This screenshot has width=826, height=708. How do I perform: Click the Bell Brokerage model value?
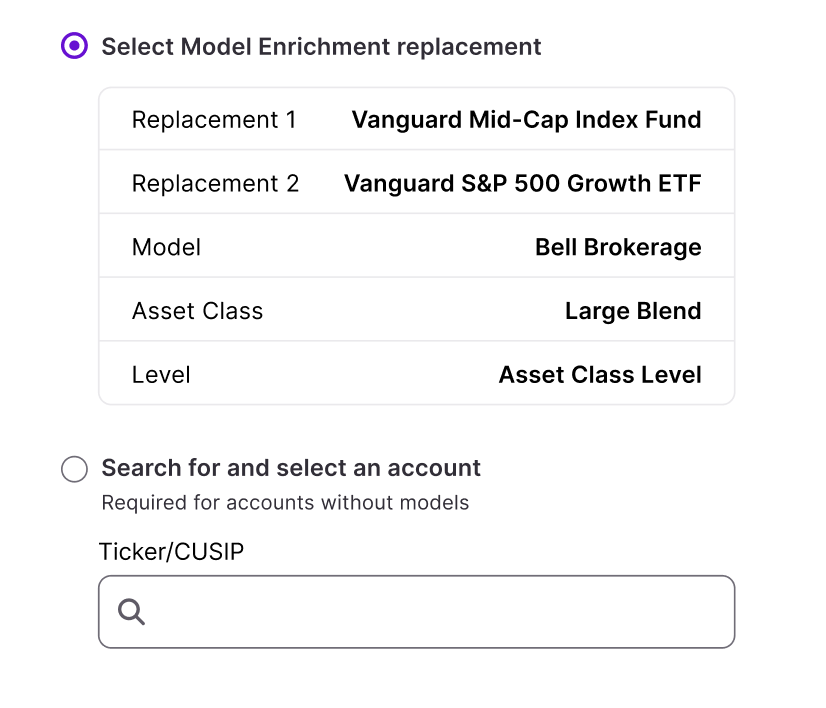(x=618, y=248)
